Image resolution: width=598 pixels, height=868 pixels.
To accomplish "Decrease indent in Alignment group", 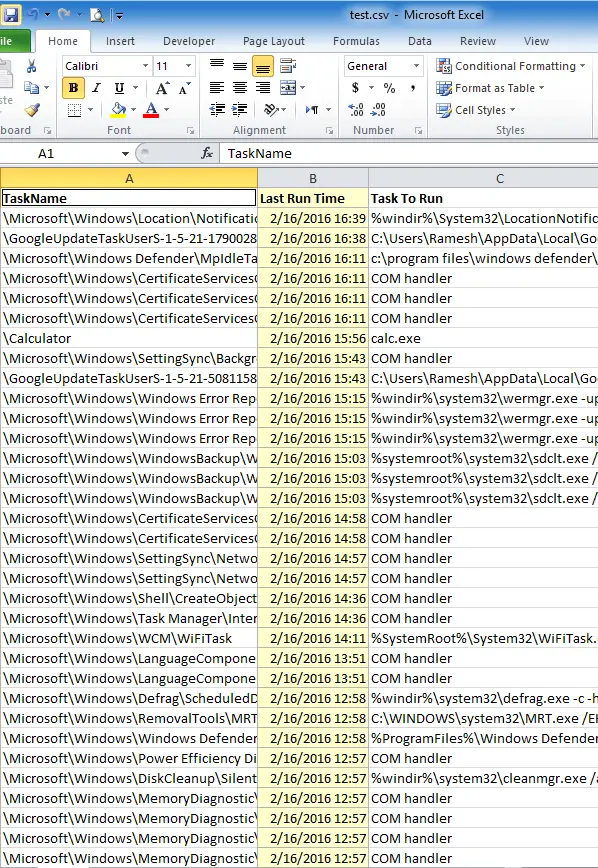I will tap(217, 110).
